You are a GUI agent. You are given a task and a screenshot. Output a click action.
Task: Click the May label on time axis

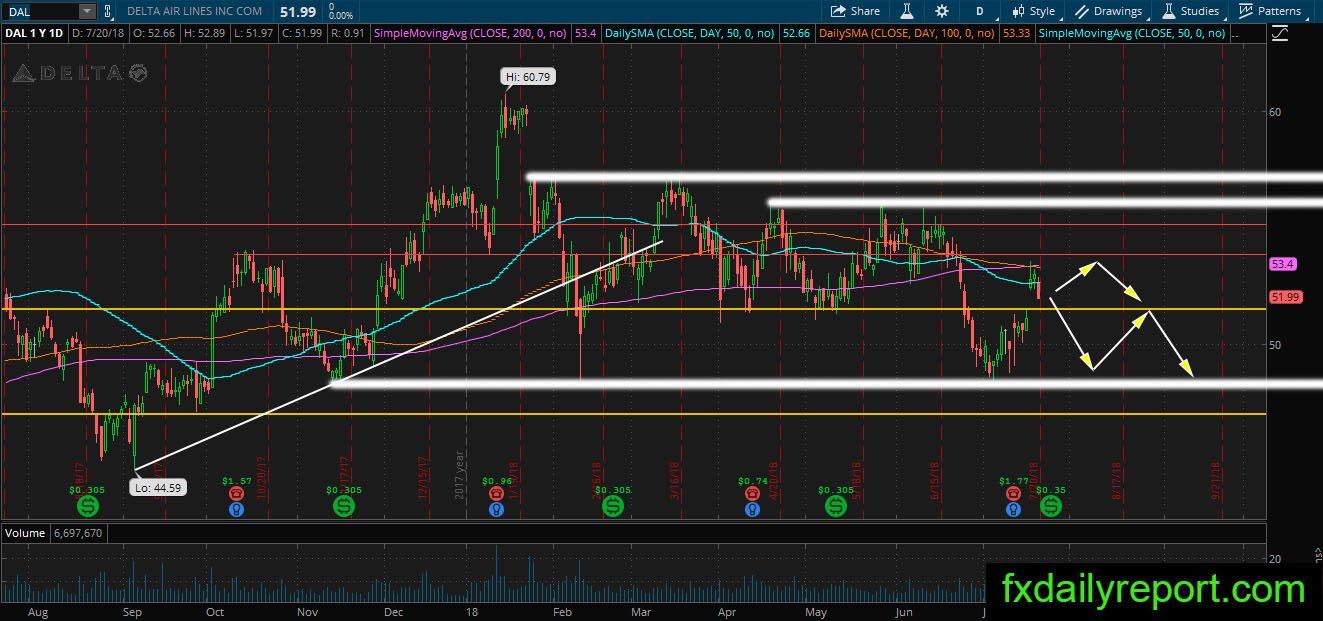[x=816, y=612]
